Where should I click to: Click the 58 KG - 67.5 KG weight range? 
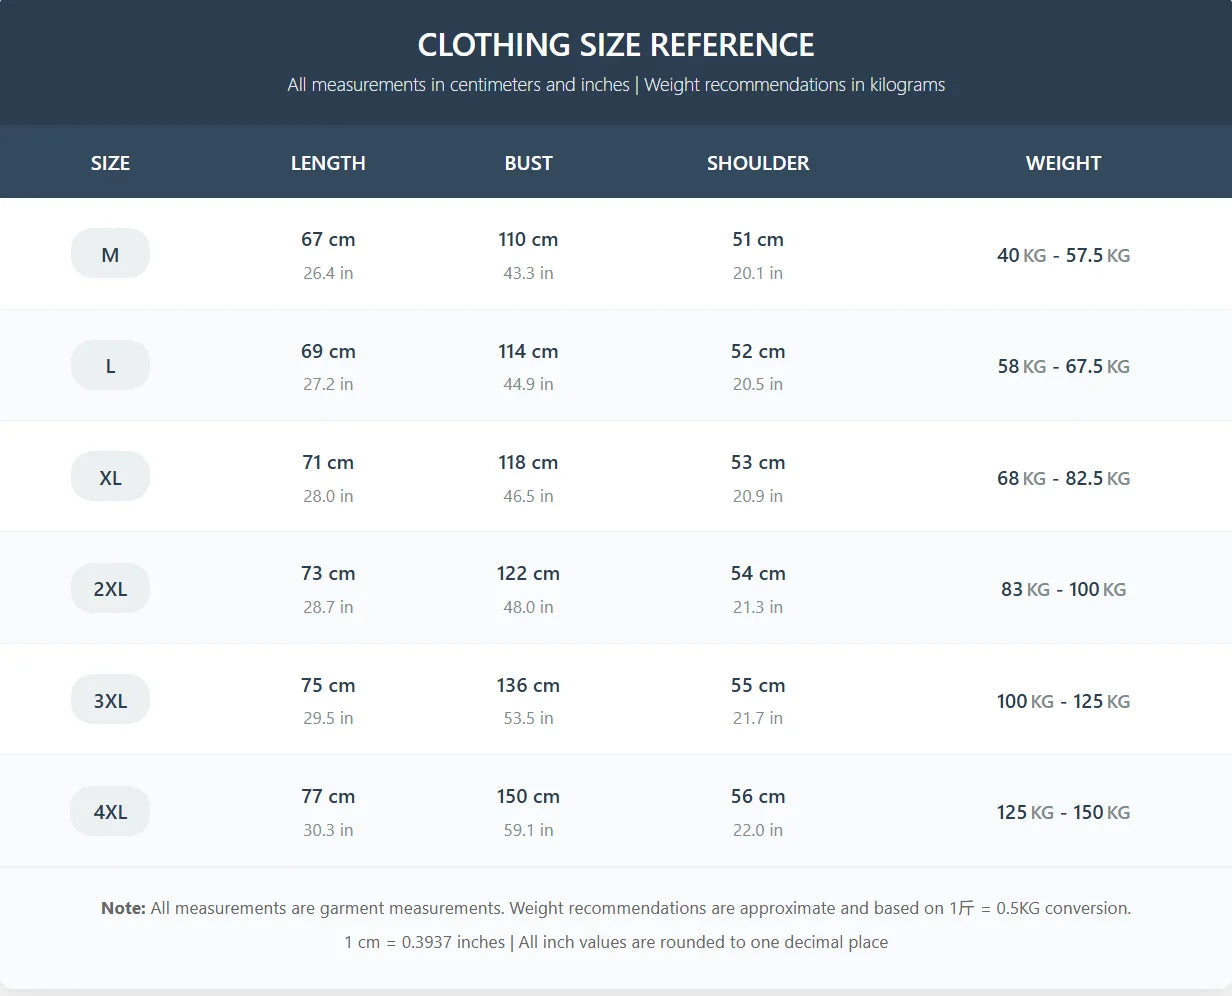click(x=1063, y=366)
